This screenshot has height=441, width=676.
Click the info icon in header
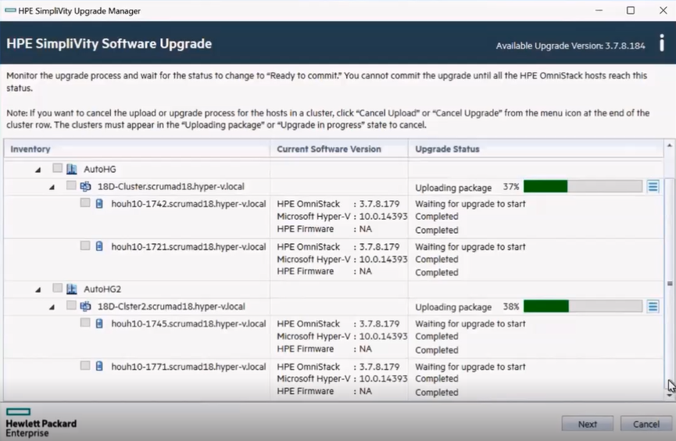click(662, 44)
